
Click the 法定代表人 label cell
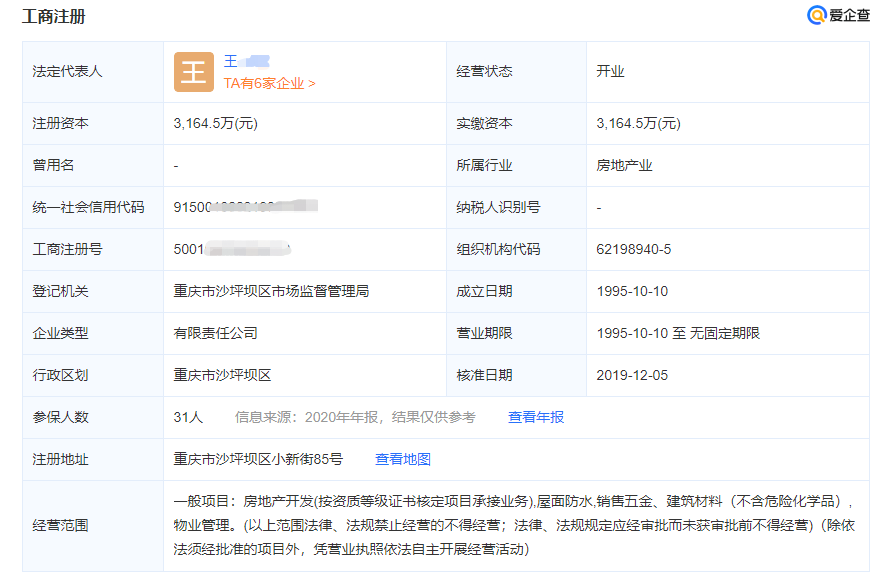point(93,72)
